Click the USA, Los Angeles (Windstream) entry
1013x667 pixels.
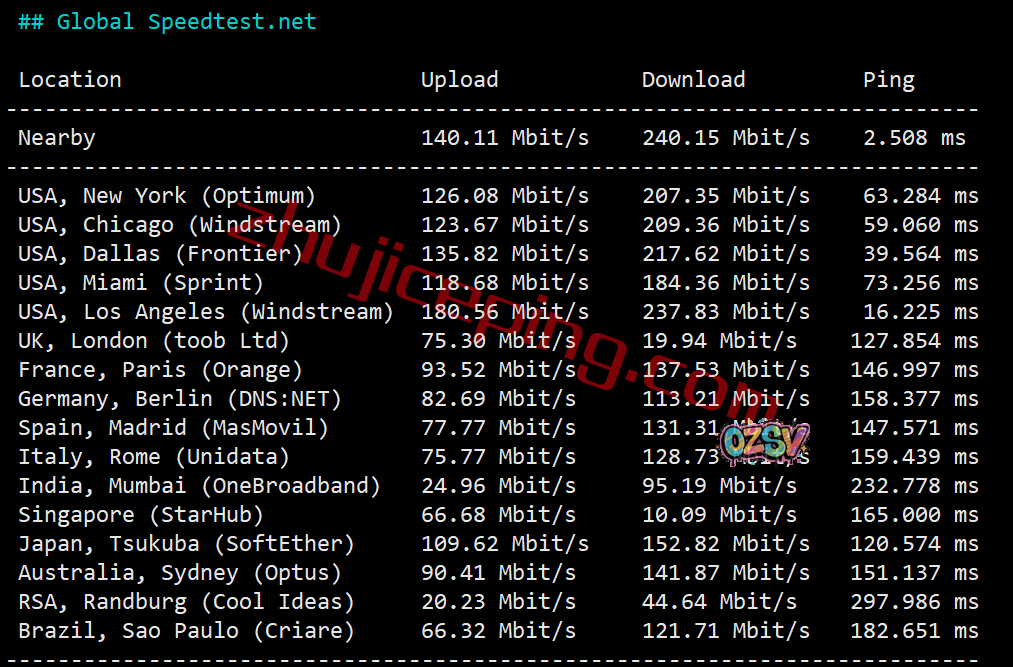click(205, 312)
